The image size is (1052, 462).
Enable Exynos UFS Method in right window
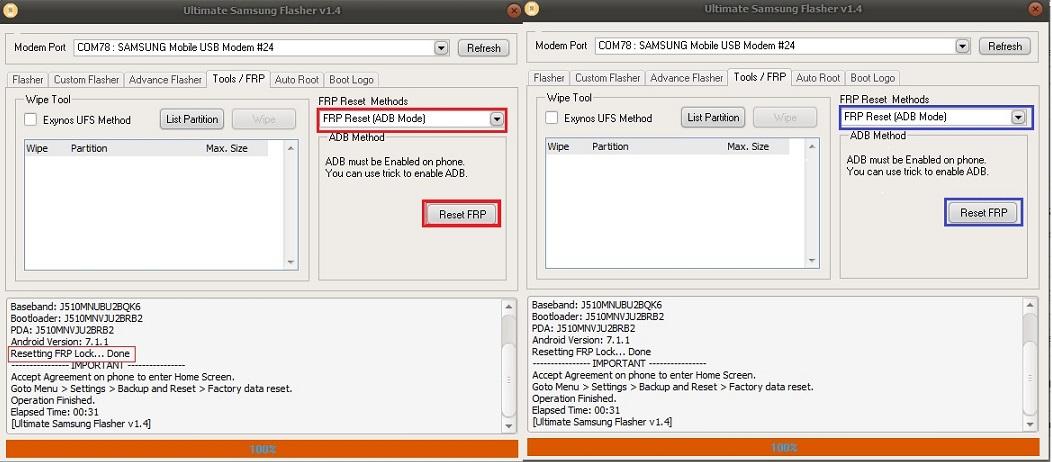tap(551, 118)
